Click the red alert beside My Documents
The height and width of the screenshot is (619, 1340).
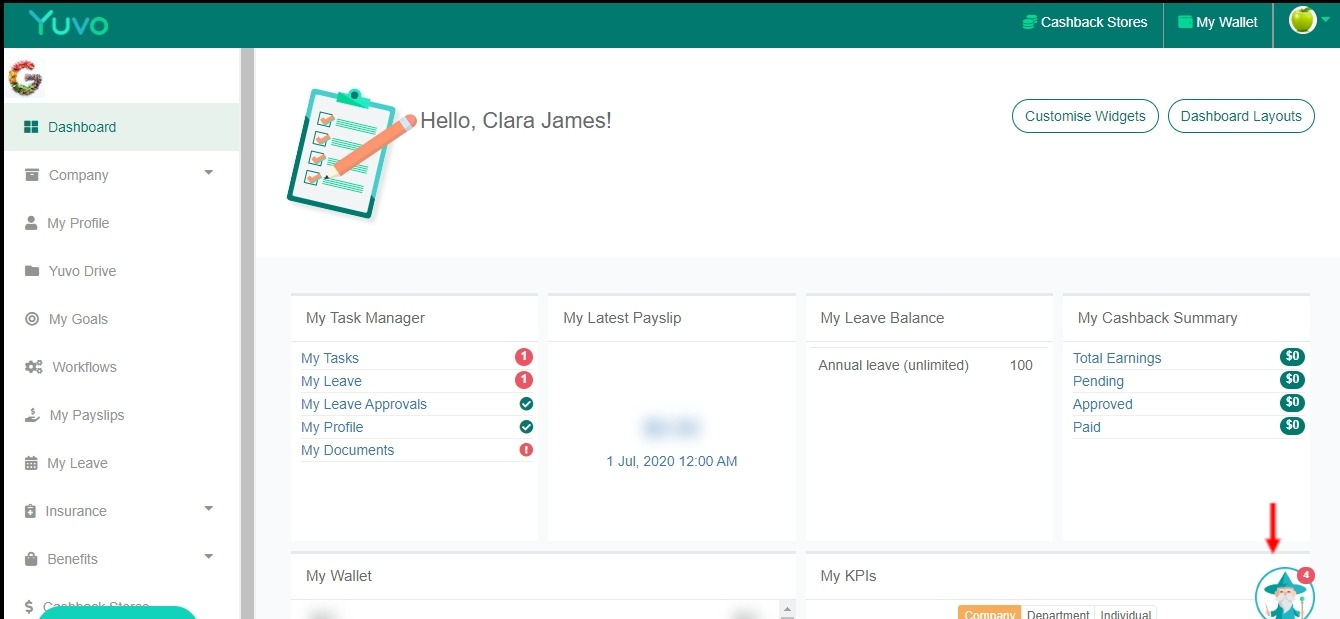tap(526, 450)
